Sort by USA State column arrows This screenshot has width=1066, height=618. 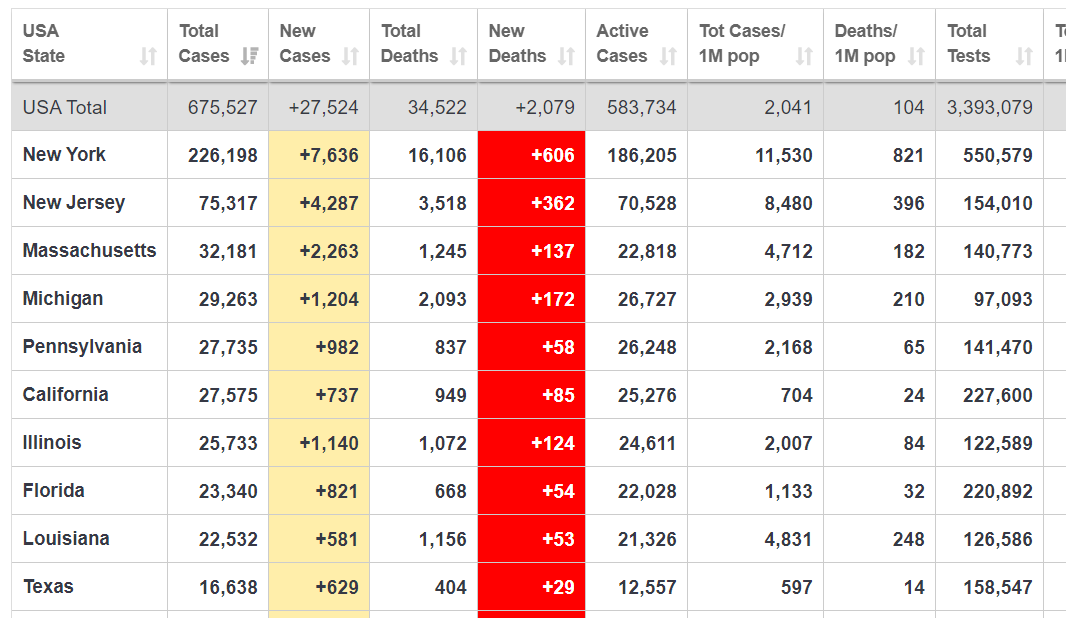148,56
